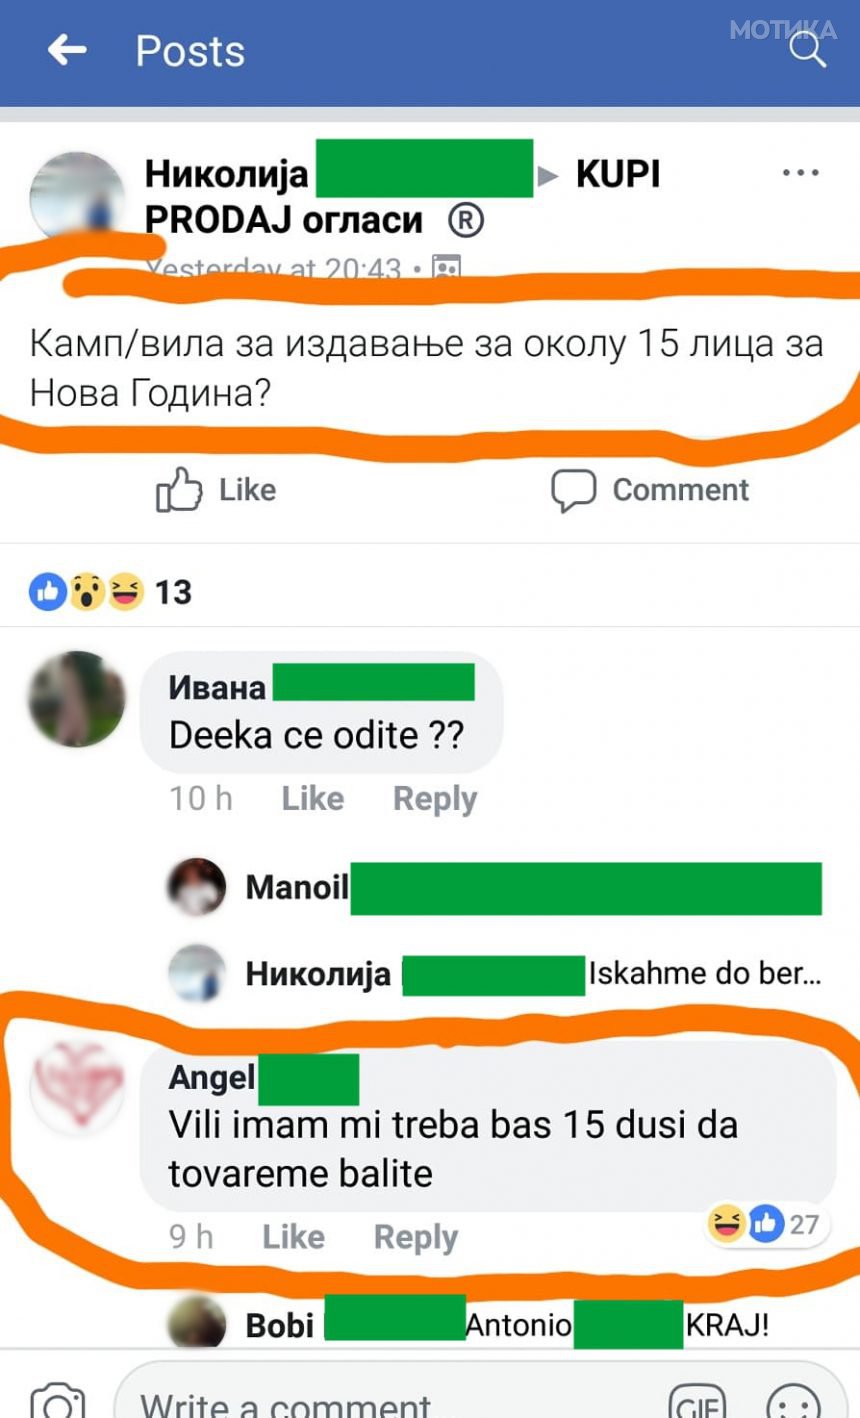Open the three-dot post options menu

pyautogui.click(x=801, y=173)
